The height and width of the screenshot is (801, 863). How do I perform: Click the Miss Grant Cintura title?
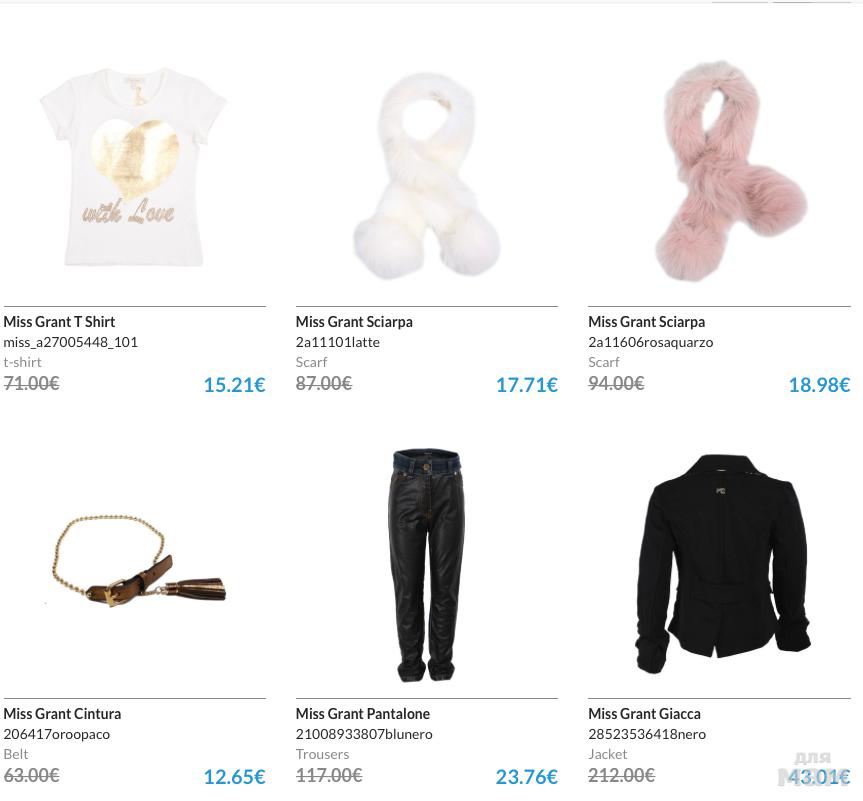click(62, 713)
